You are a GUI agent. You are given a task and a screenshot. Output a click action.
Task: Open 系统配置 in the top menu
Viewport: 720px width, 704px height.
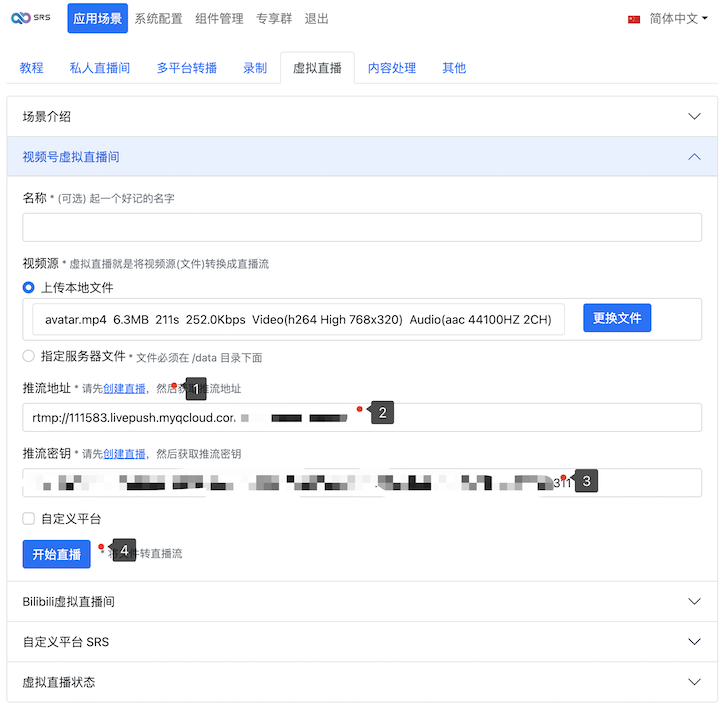159,19
